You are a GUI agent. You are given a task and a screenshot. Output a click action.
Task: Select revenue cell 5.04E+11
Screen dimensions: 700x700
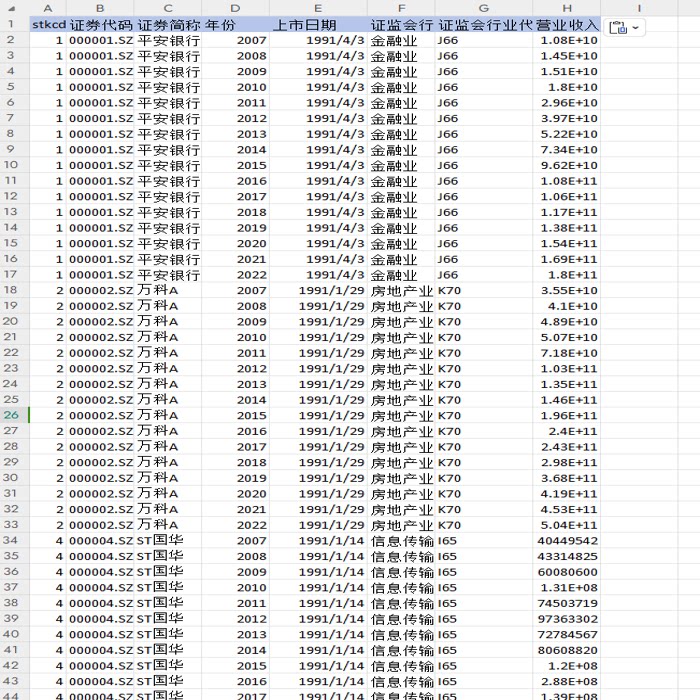pos(567,525)
